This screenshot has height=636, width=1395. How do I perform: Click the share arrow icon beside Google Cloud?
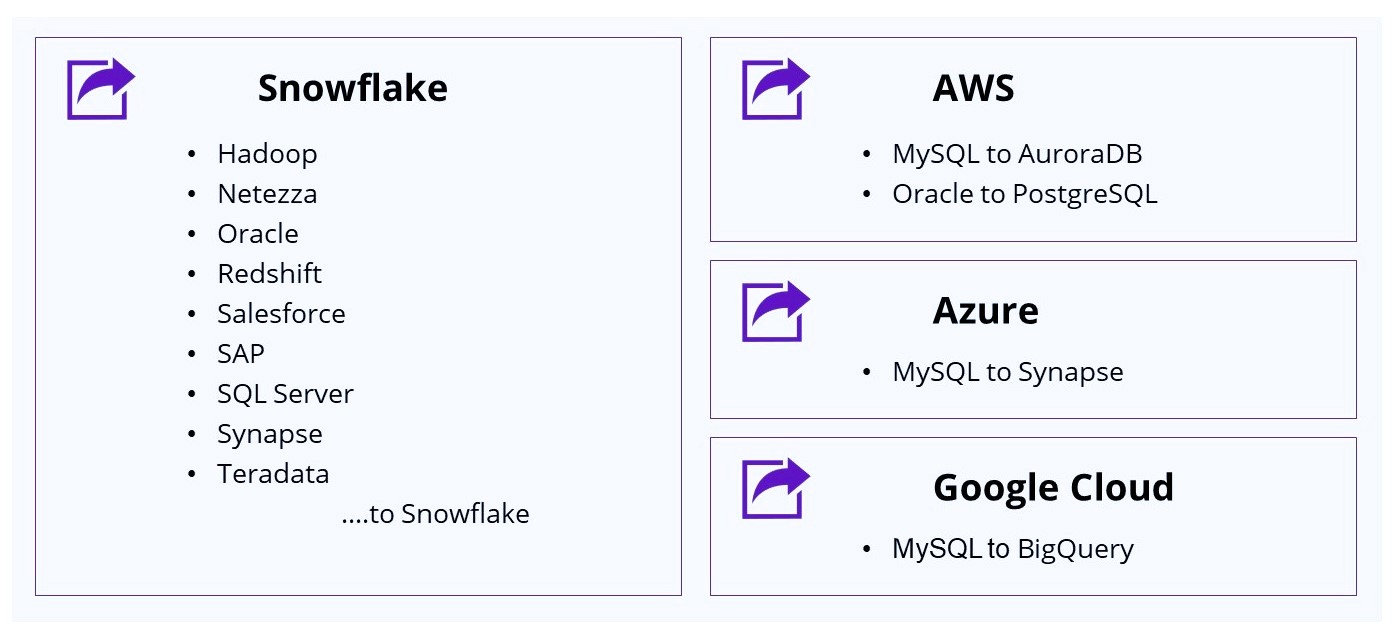775,488
